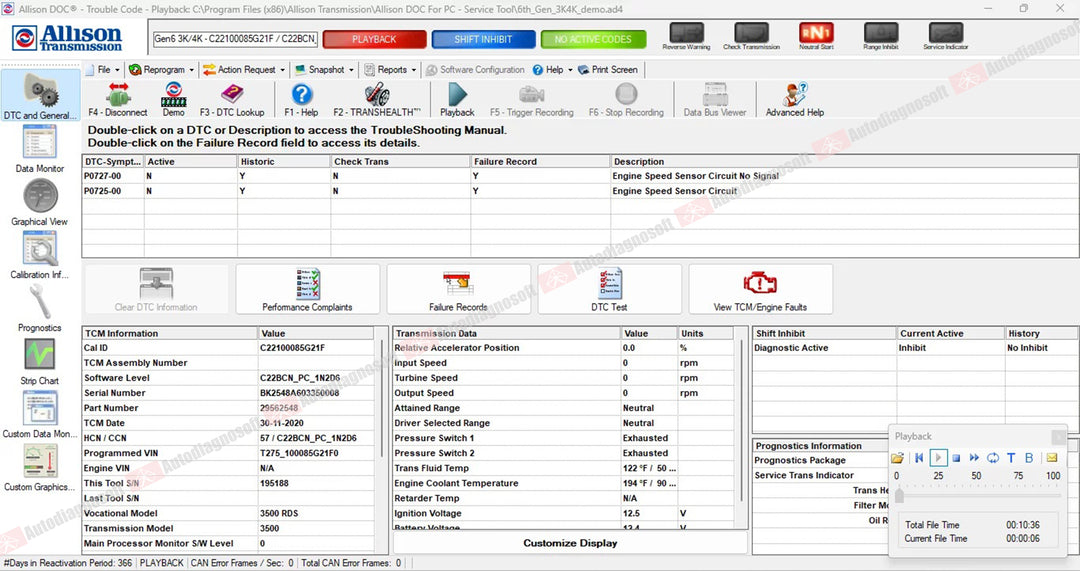Rewind playback to the beginning
Screen dimensions: 1080x571
[919, 457]
